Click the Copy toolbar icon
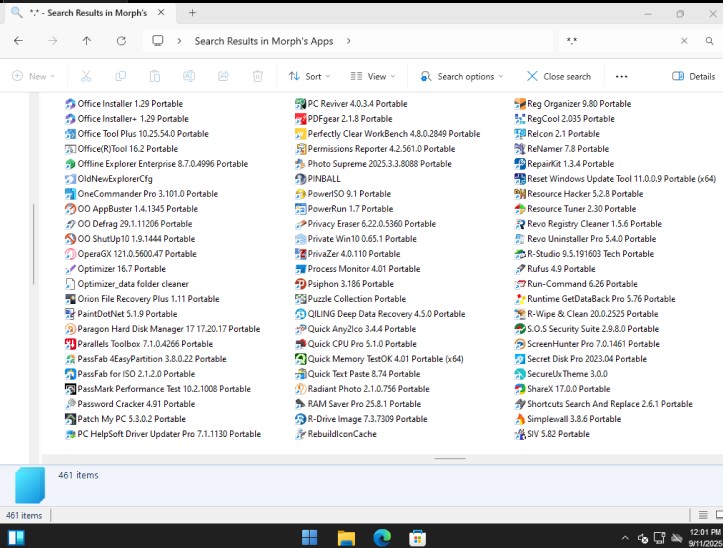 point(120,76)
